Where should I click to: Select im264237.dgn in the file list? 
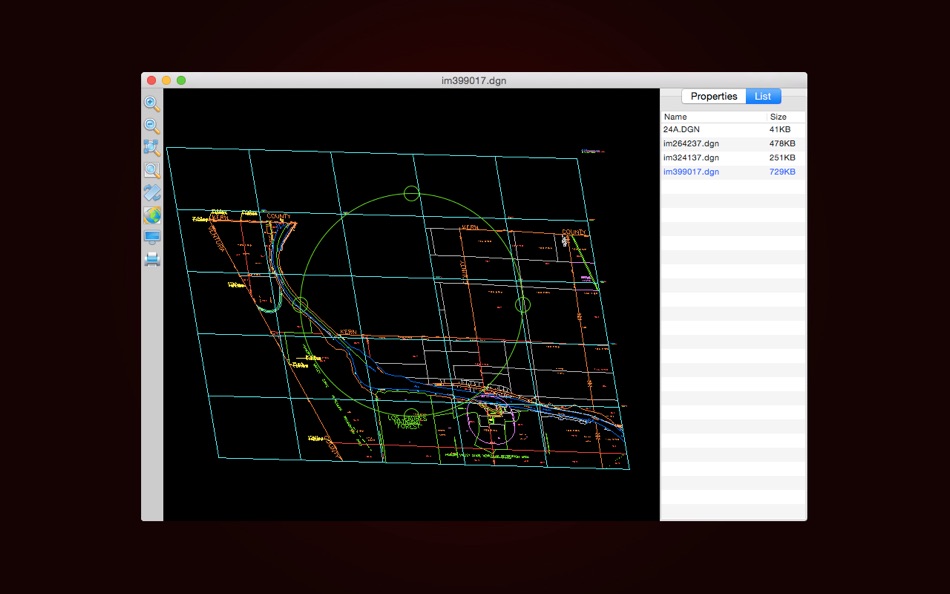(x=691, y=144)
